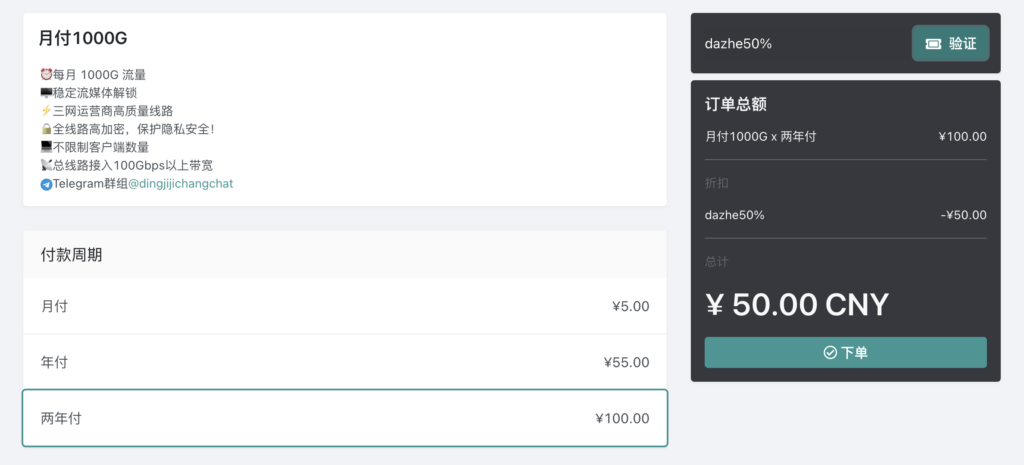Click the lock emoji beside 全线路高加密

pos(46,129)
